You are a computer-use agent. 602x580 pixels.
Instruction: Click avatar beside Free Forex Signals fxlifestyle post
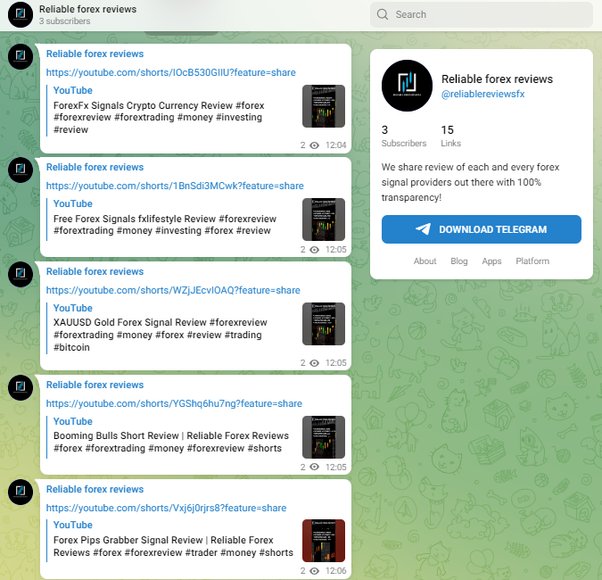click(20, 170)
